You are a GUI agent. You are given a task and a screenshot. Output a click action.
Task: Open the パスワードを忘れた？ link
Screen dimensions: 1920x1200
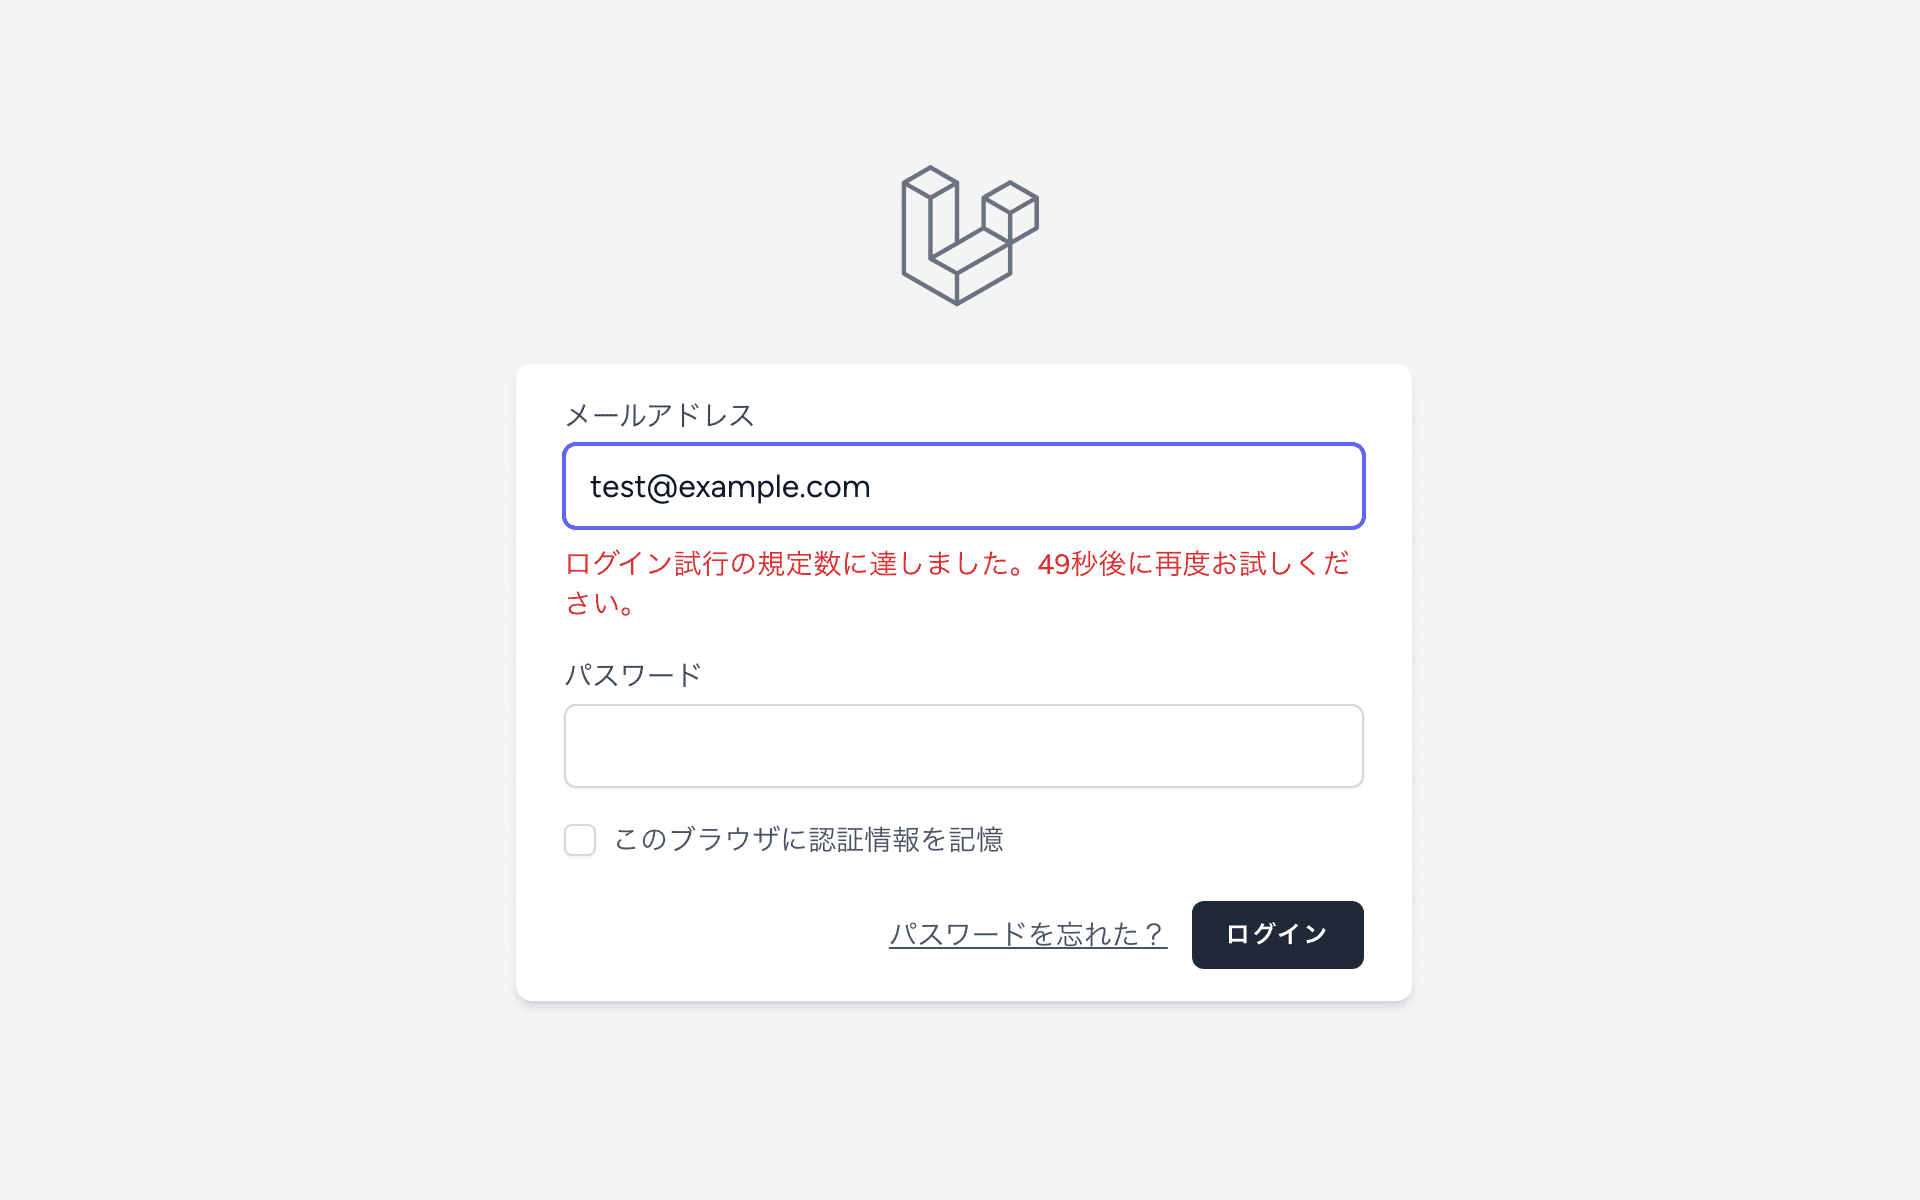pyautogui.click(x=1027, y=935)
